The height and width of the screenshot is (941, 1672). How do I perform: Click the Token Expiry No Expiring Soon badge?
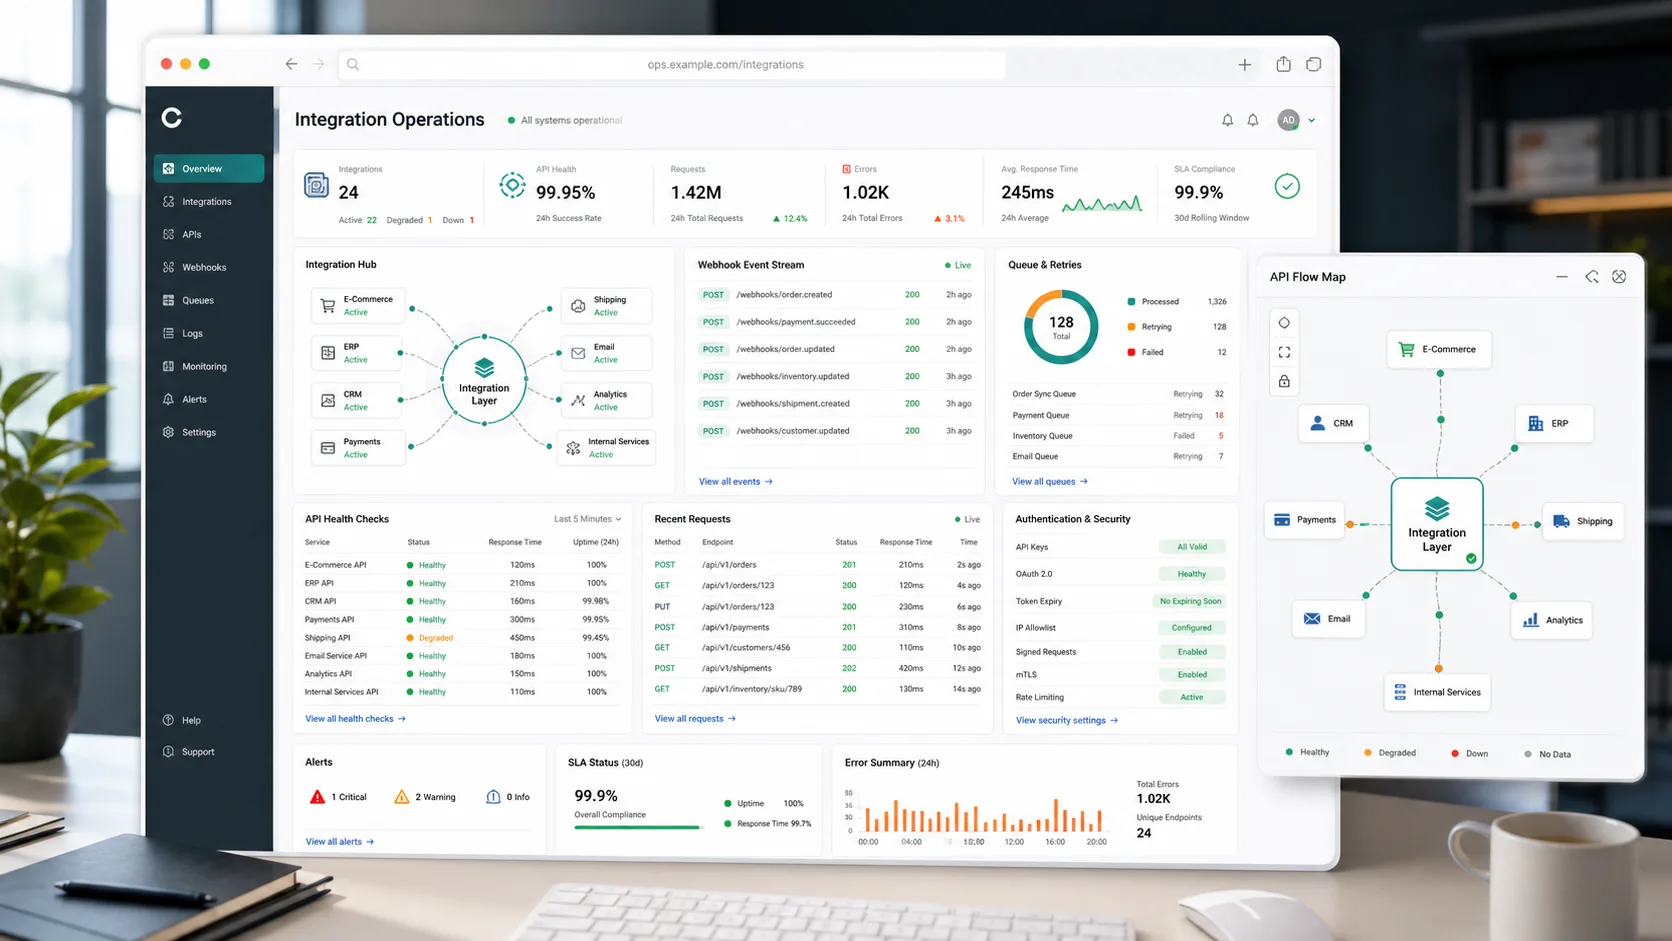click(x=1190, y=601)
